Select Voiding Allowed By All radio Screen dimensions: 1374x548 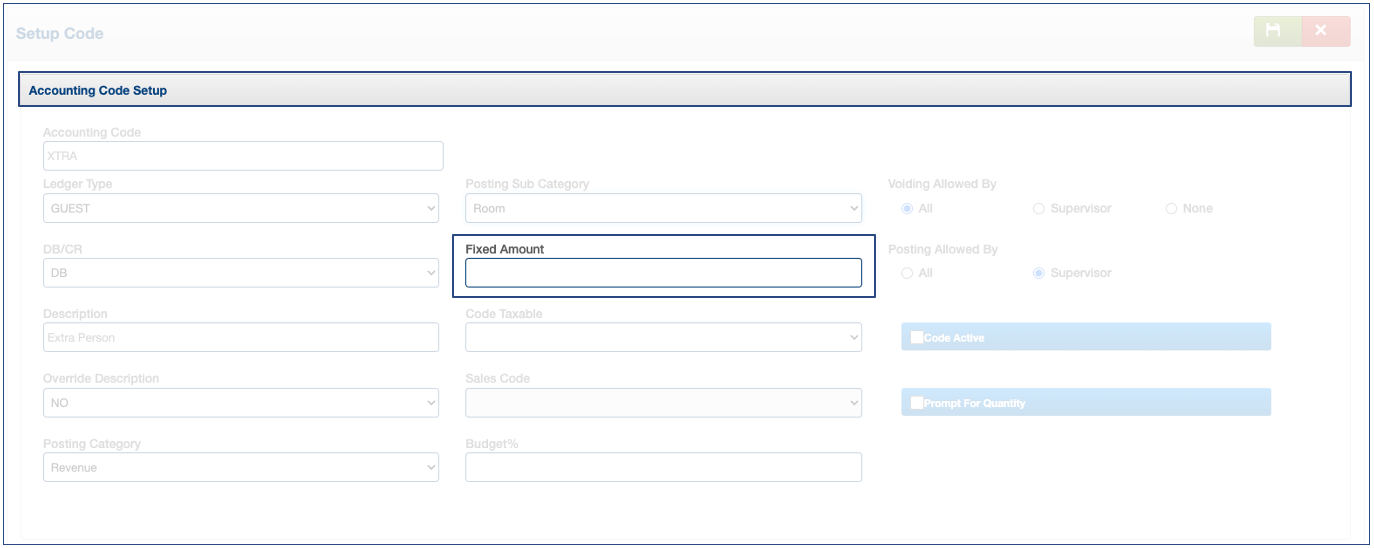click(907, 208)
